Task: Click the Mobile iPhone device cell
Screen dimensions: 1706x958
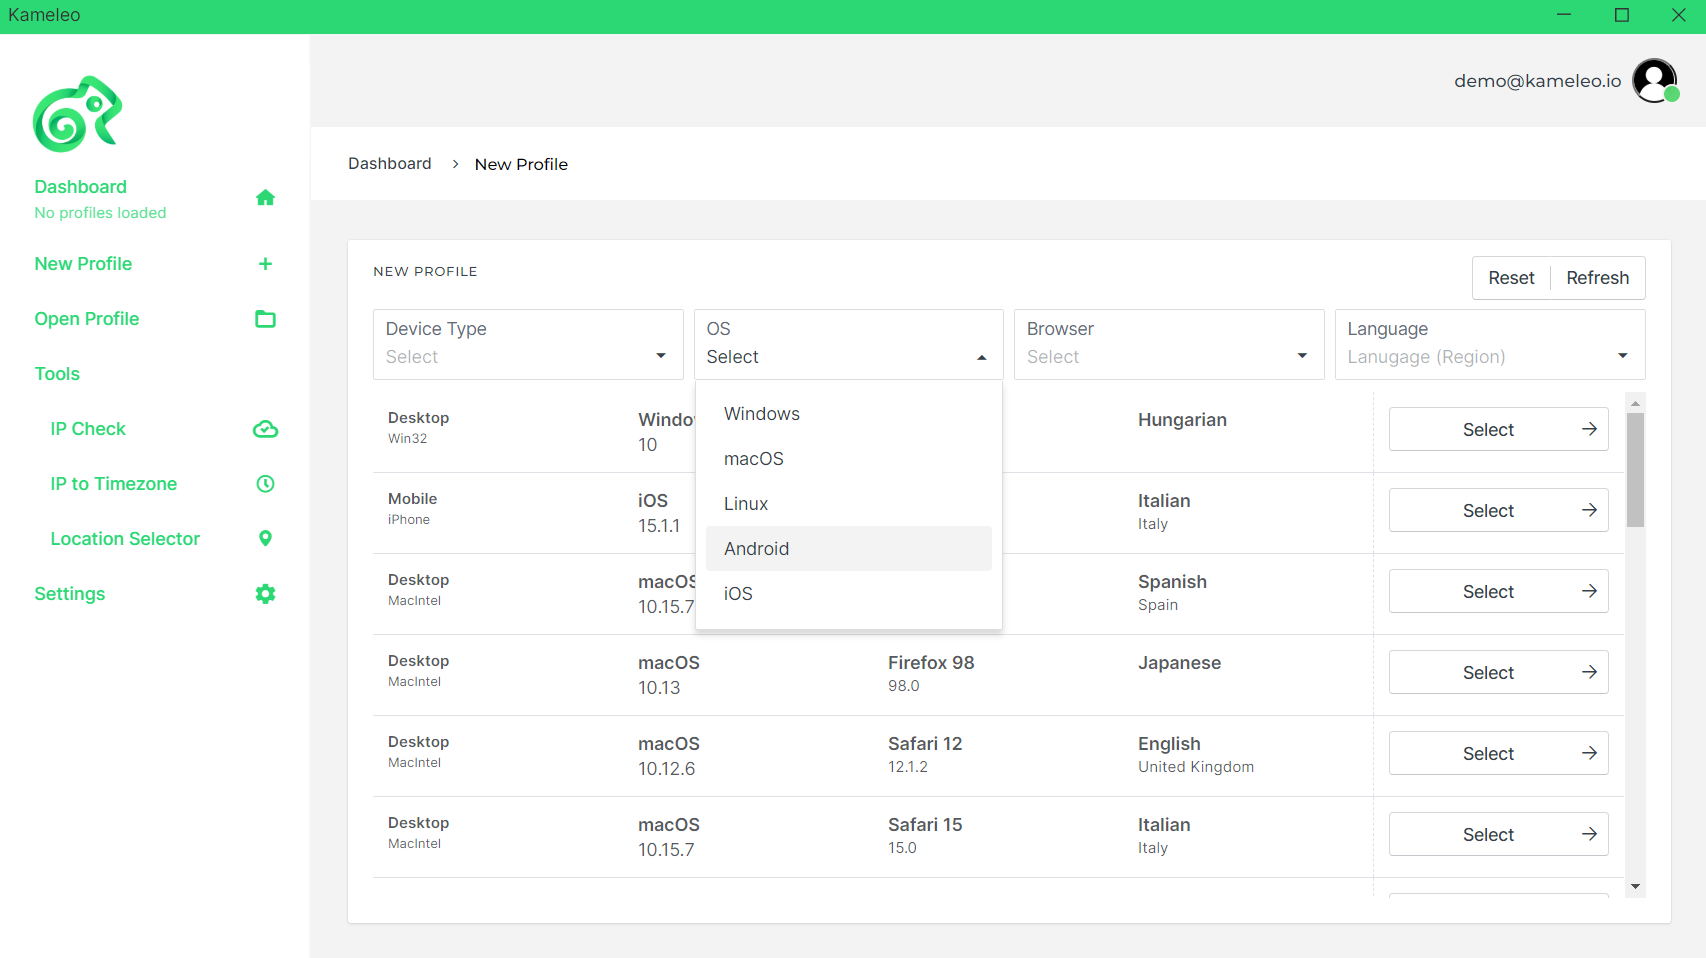Action: coord(412,508)
